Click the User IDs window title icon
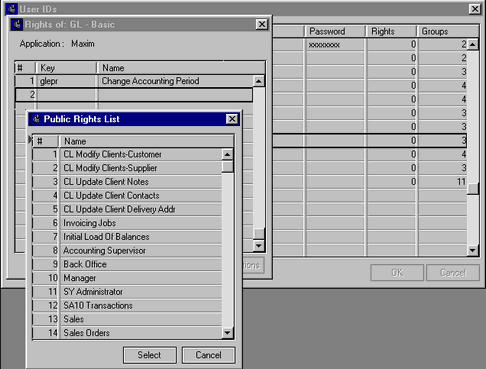This screenshot has width=486, height=369. (12, 9)
